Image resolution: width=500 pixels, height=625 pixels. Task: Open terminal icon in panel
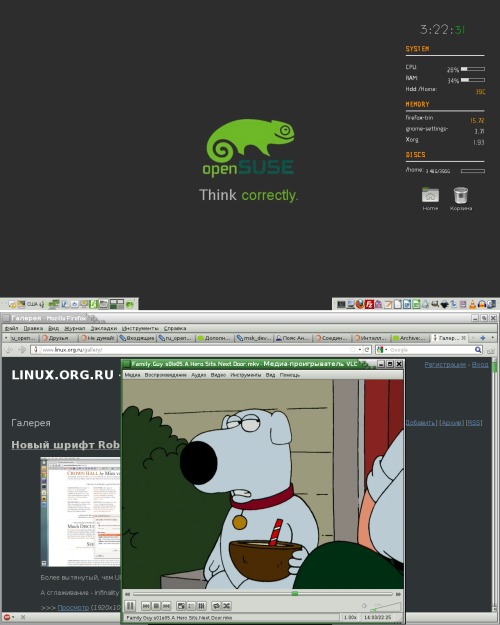pos(341,305)
